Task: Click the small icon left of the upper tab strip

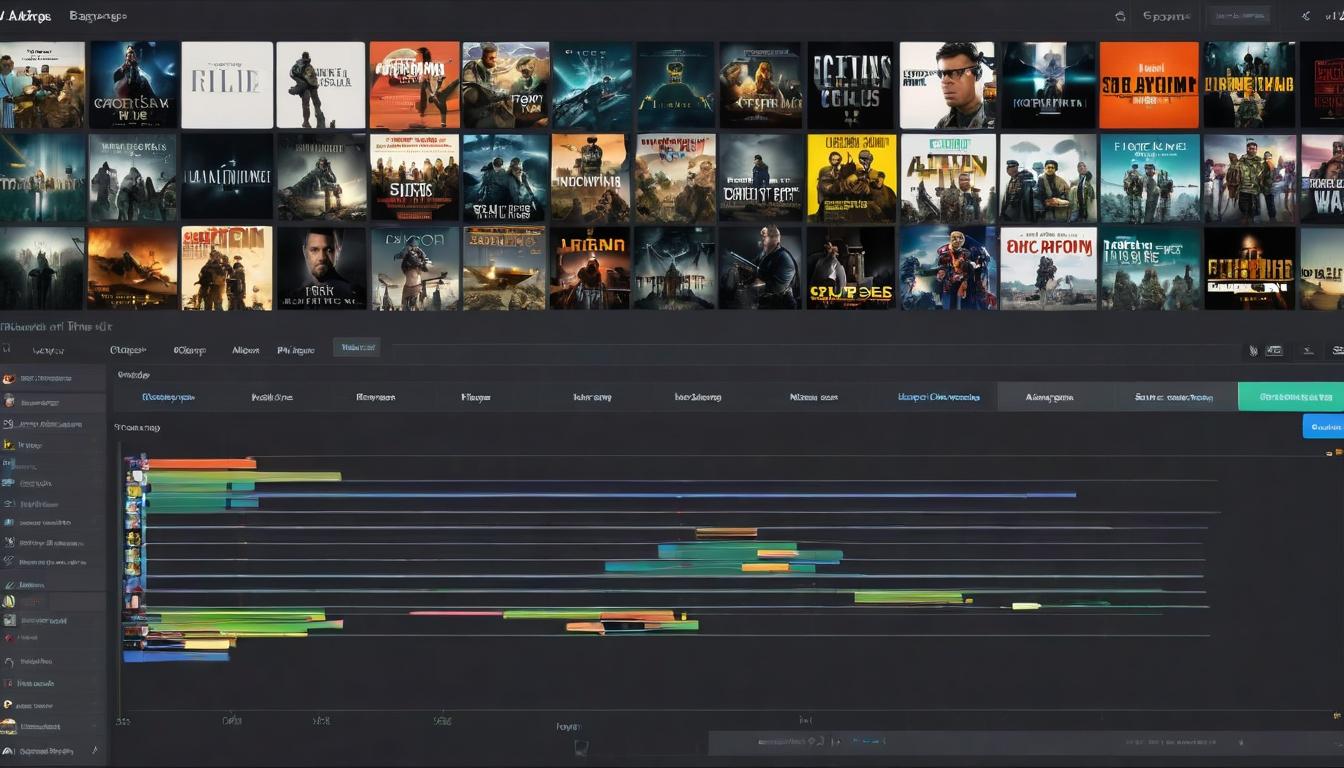Action: [6, 350]
